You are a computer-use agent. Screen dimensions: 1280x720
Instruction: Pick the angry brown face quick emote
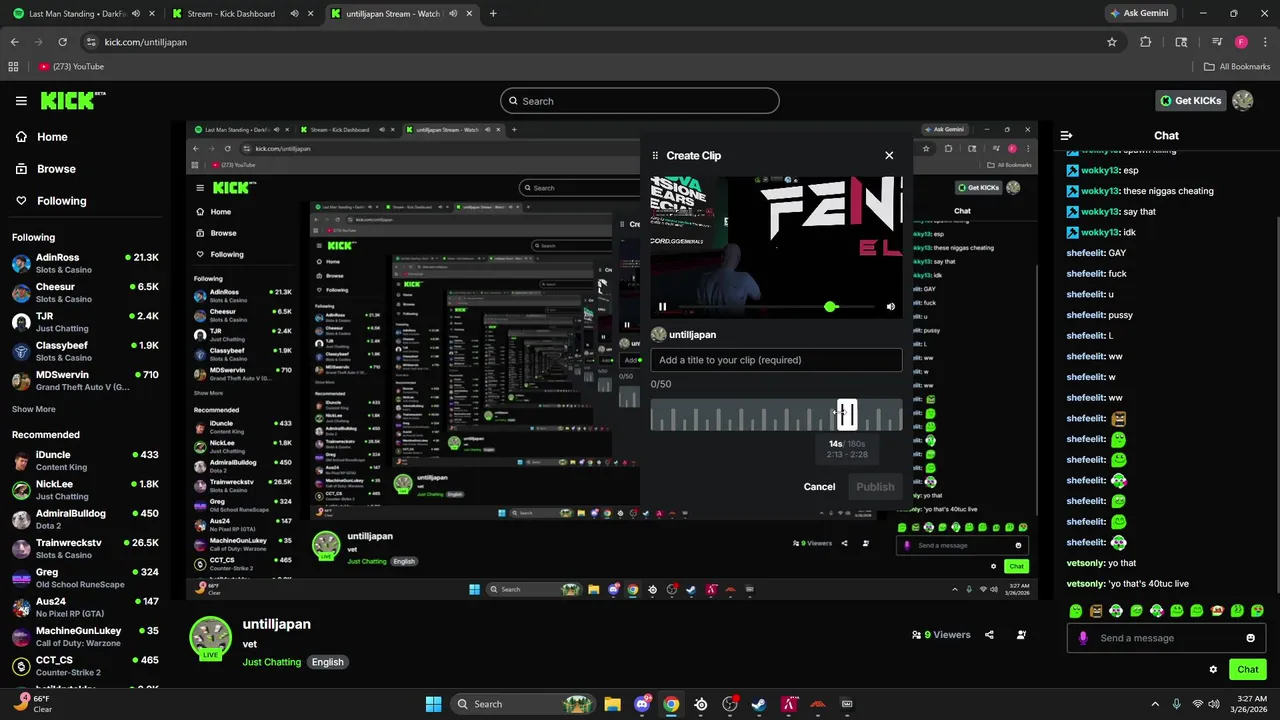click(1096, 611)
